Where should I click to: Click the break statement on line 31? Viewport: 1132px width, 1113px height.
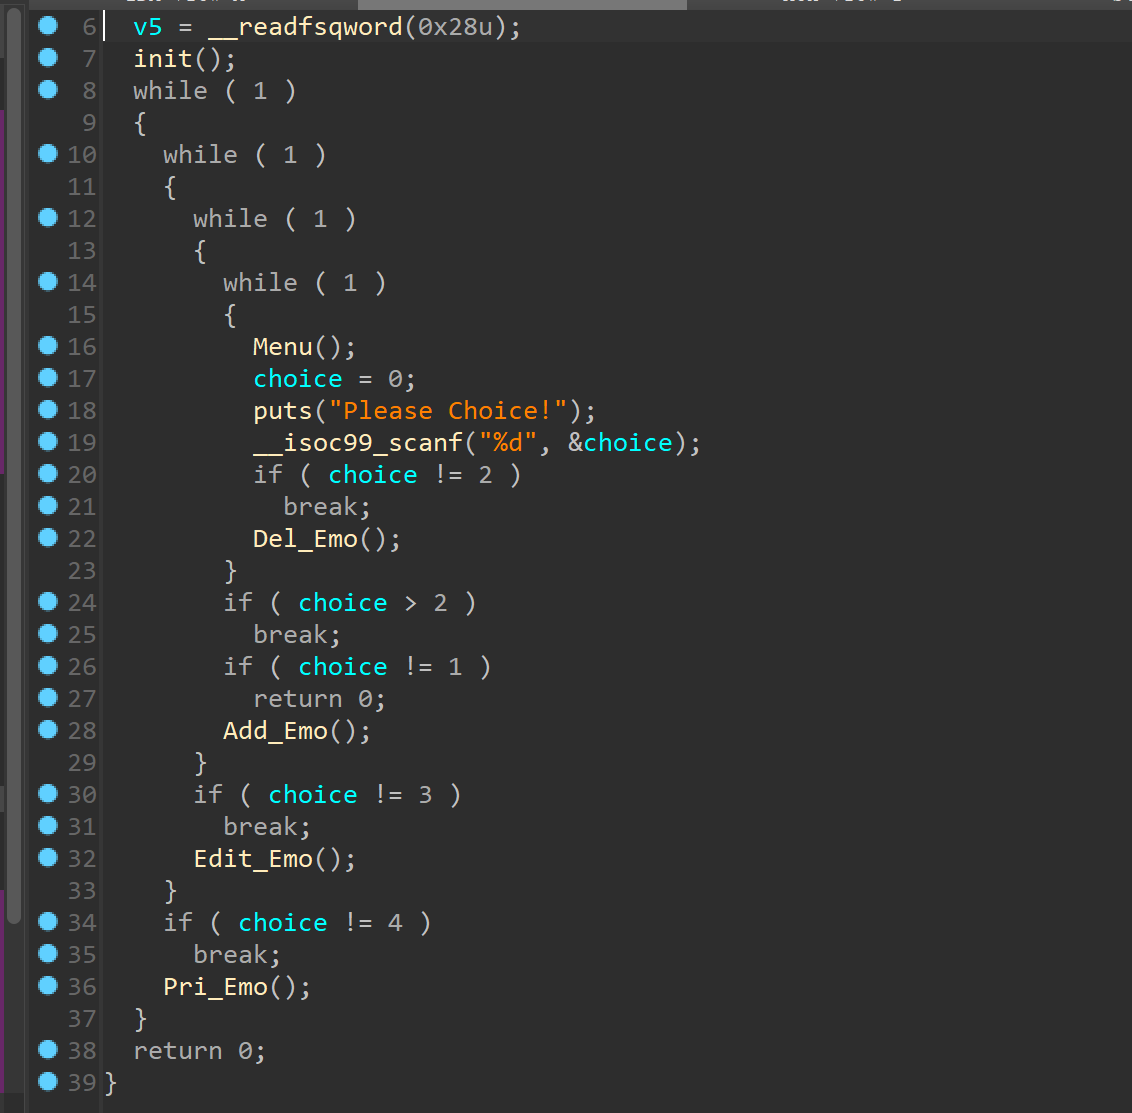point(267,826)
